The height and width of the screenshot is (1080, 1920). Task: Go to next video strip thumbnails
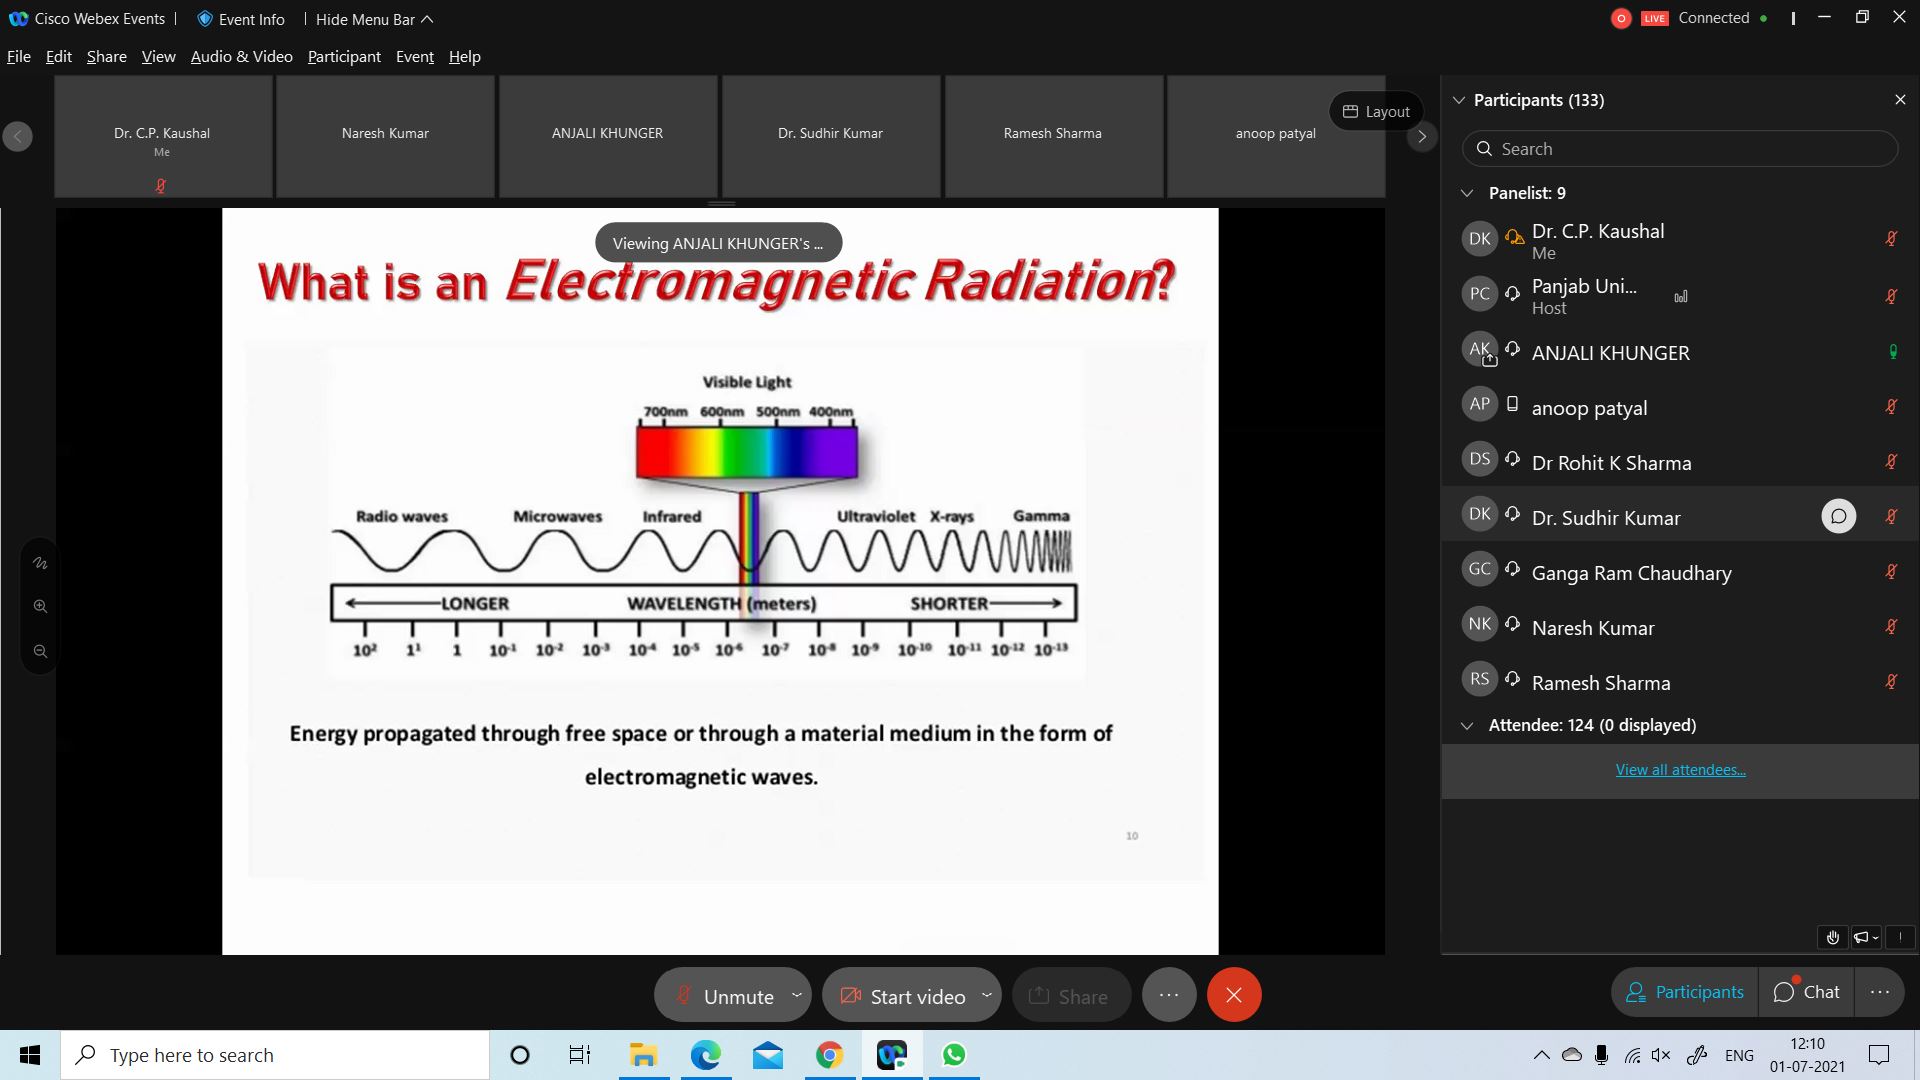click(x=1421, y=136)
